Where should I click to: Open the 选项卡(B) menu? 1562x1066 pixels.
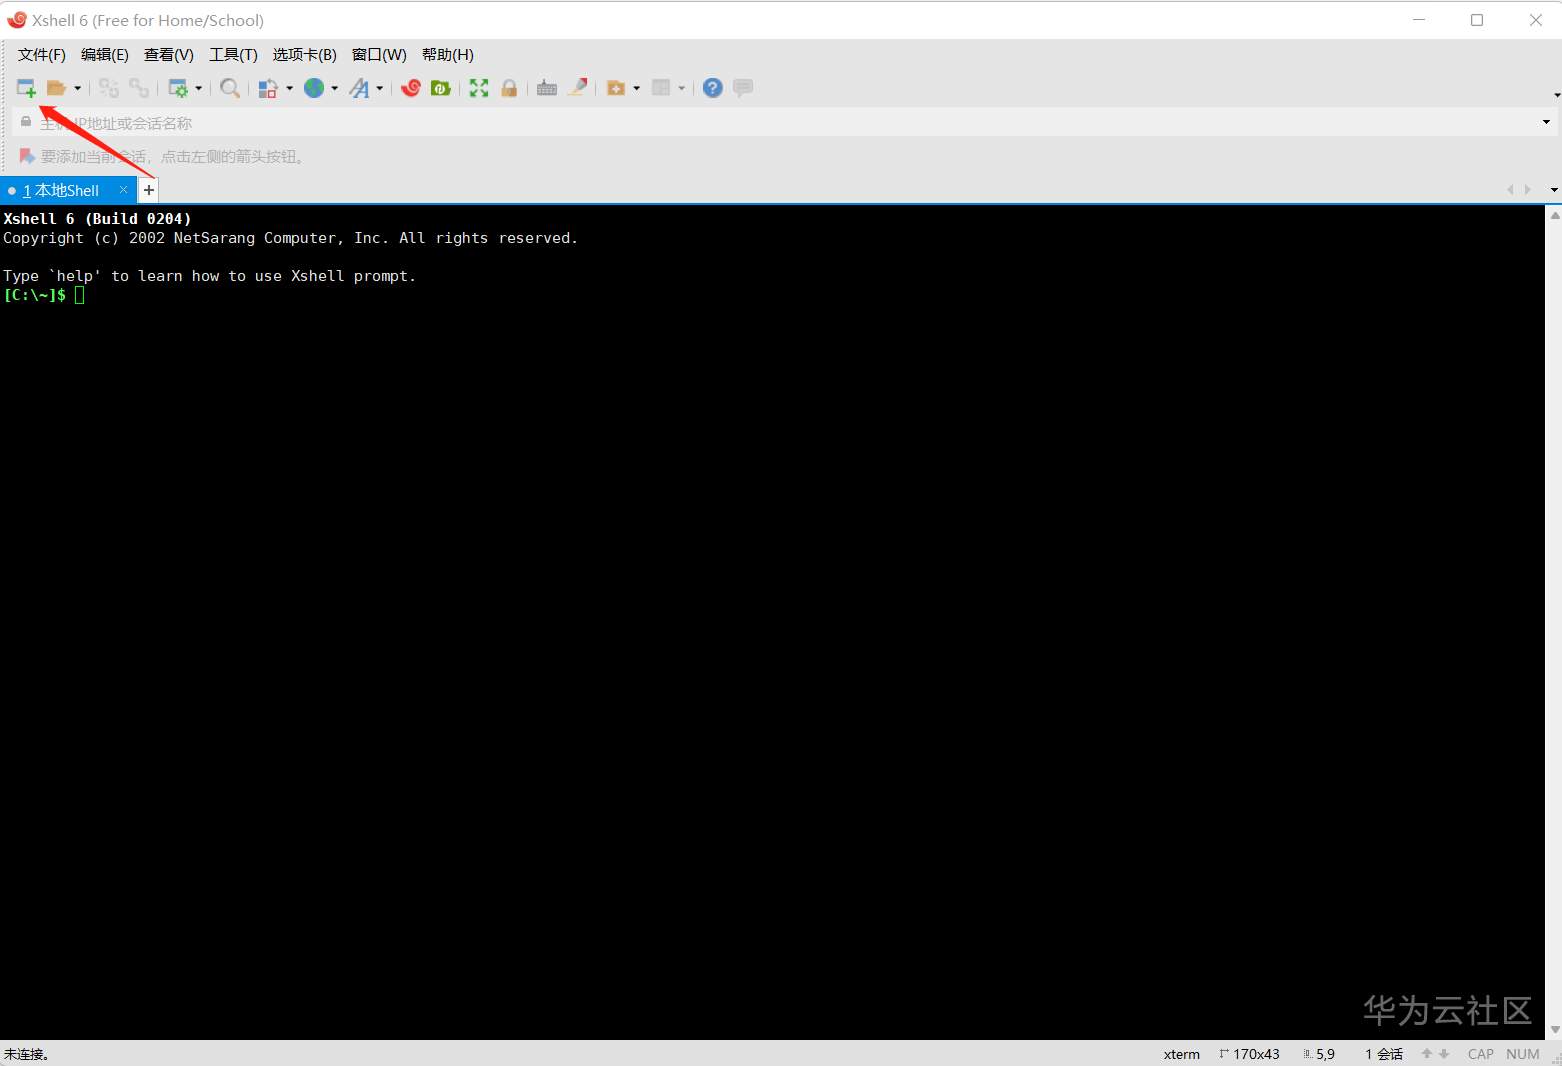point(305,55)
